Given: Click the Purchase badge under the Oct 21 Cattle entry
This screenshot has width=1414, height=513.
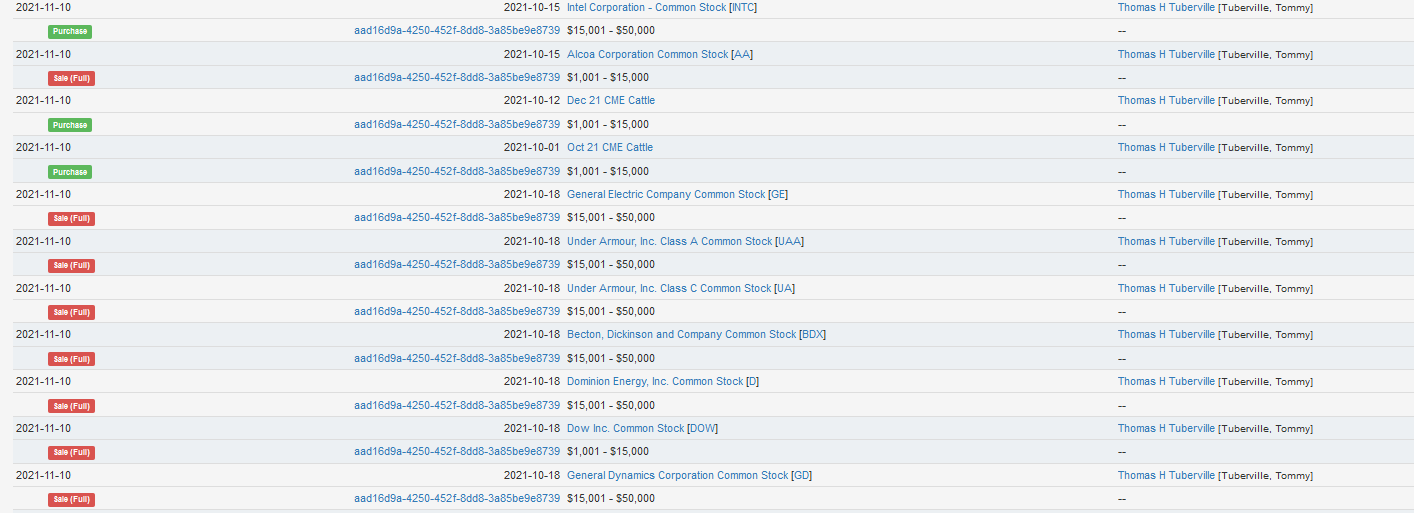Looking at the screenshot, I should [70, 172].
